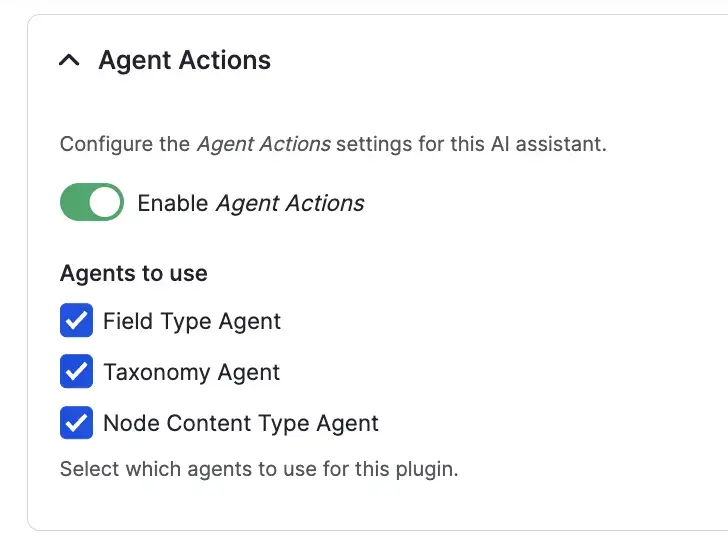Screen dimensions: 728x554
Task: Click the "Configure the Agent Actions settings" description
Action: click(333, 144)
